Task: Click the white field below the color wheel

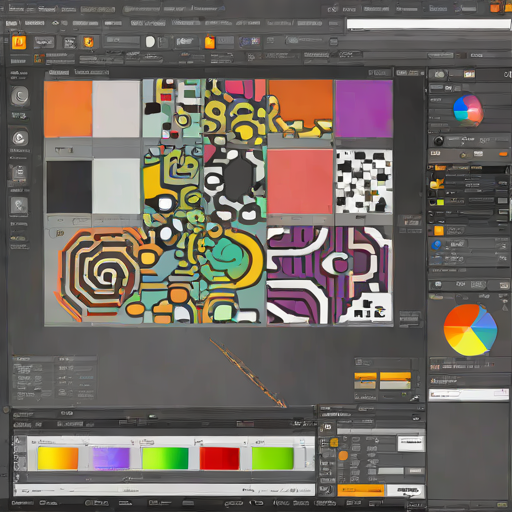Action: point(468,395)
